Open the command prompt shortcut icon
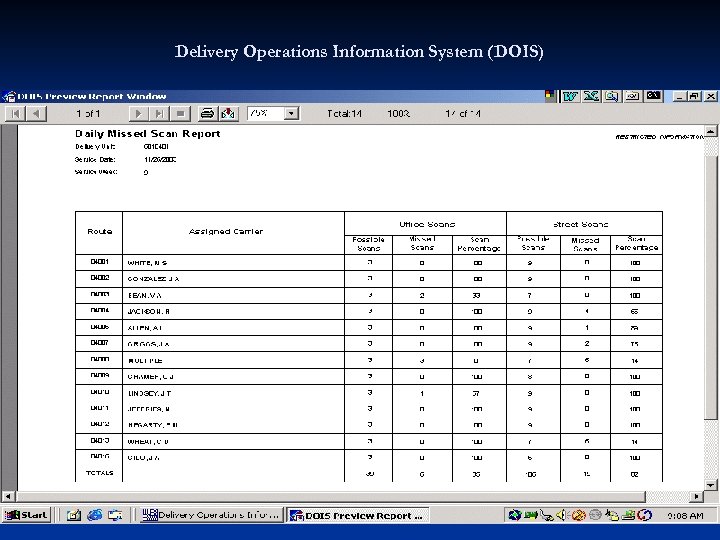The height and width of the screenshot is (540, 720). tap(653, 96)
